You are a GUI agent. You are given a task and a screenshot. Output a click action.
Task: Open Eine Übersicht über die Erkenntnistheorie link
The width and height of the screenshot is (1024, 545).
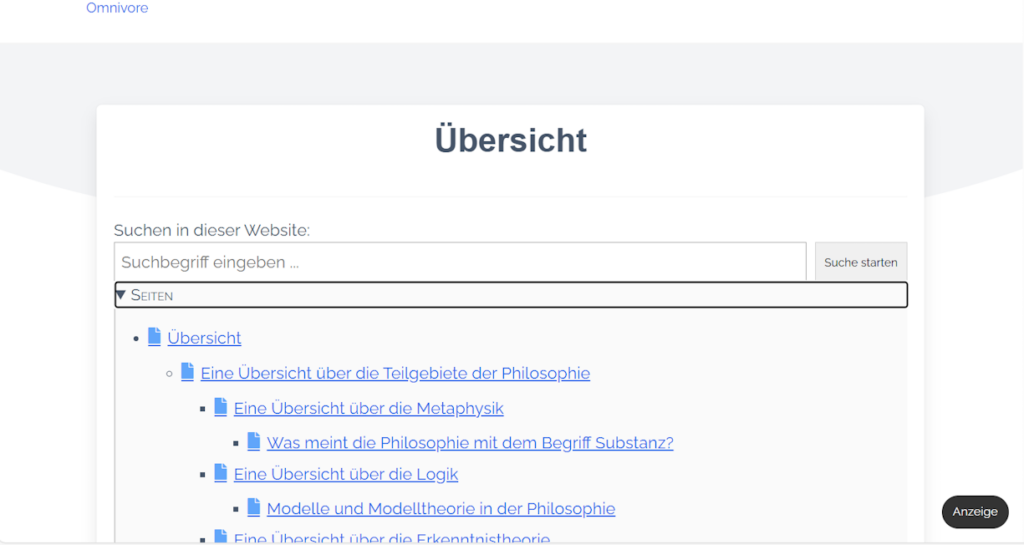pos(391,539)
